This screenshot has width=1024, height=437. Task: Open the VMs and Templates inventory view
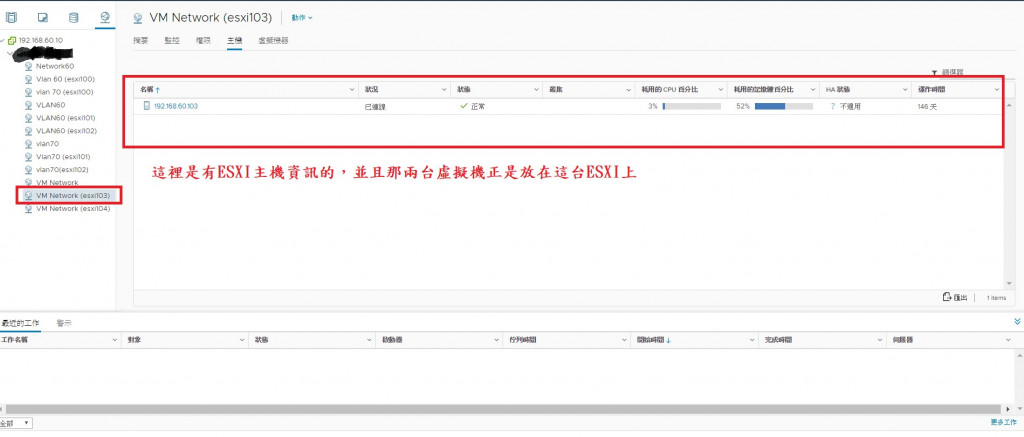click(x=42, y=17)
